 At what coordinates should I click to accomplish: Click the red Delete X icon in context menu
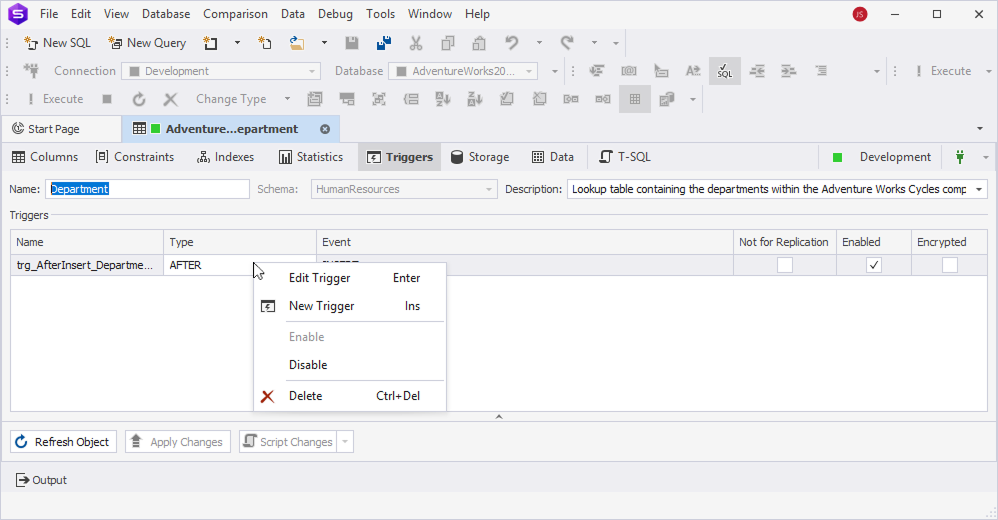click(x=267, y=397)
